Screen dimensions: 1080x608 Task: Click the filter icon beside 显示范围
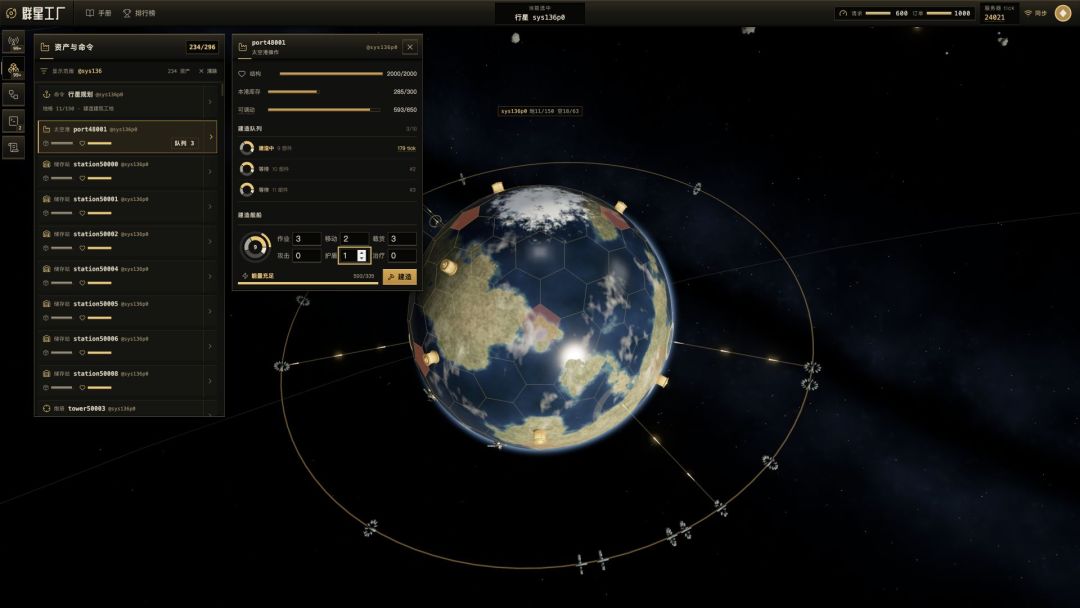tap(43, 71)
